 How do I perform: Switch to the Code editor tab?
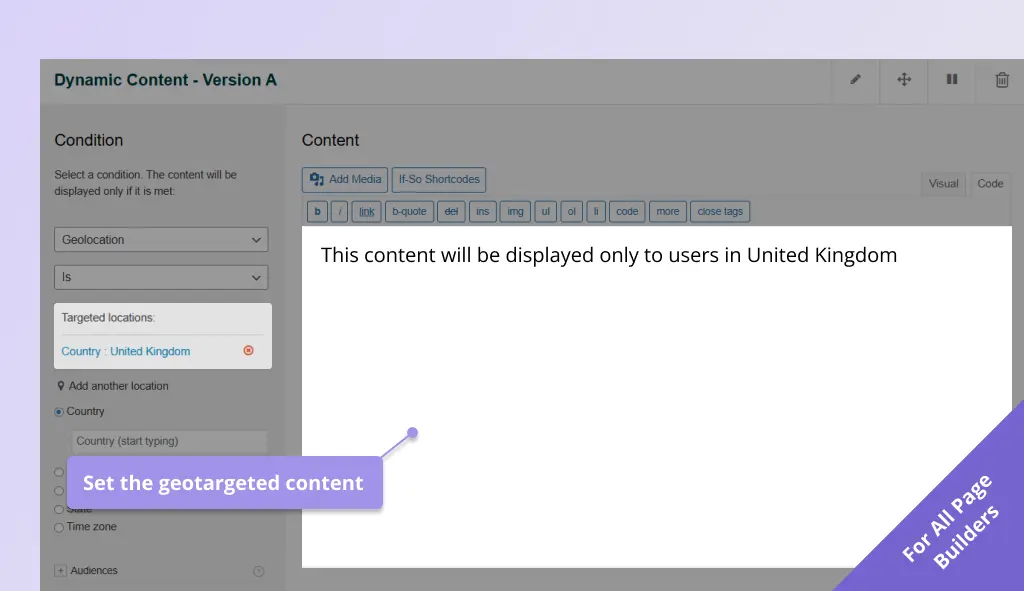click(989, 183)
